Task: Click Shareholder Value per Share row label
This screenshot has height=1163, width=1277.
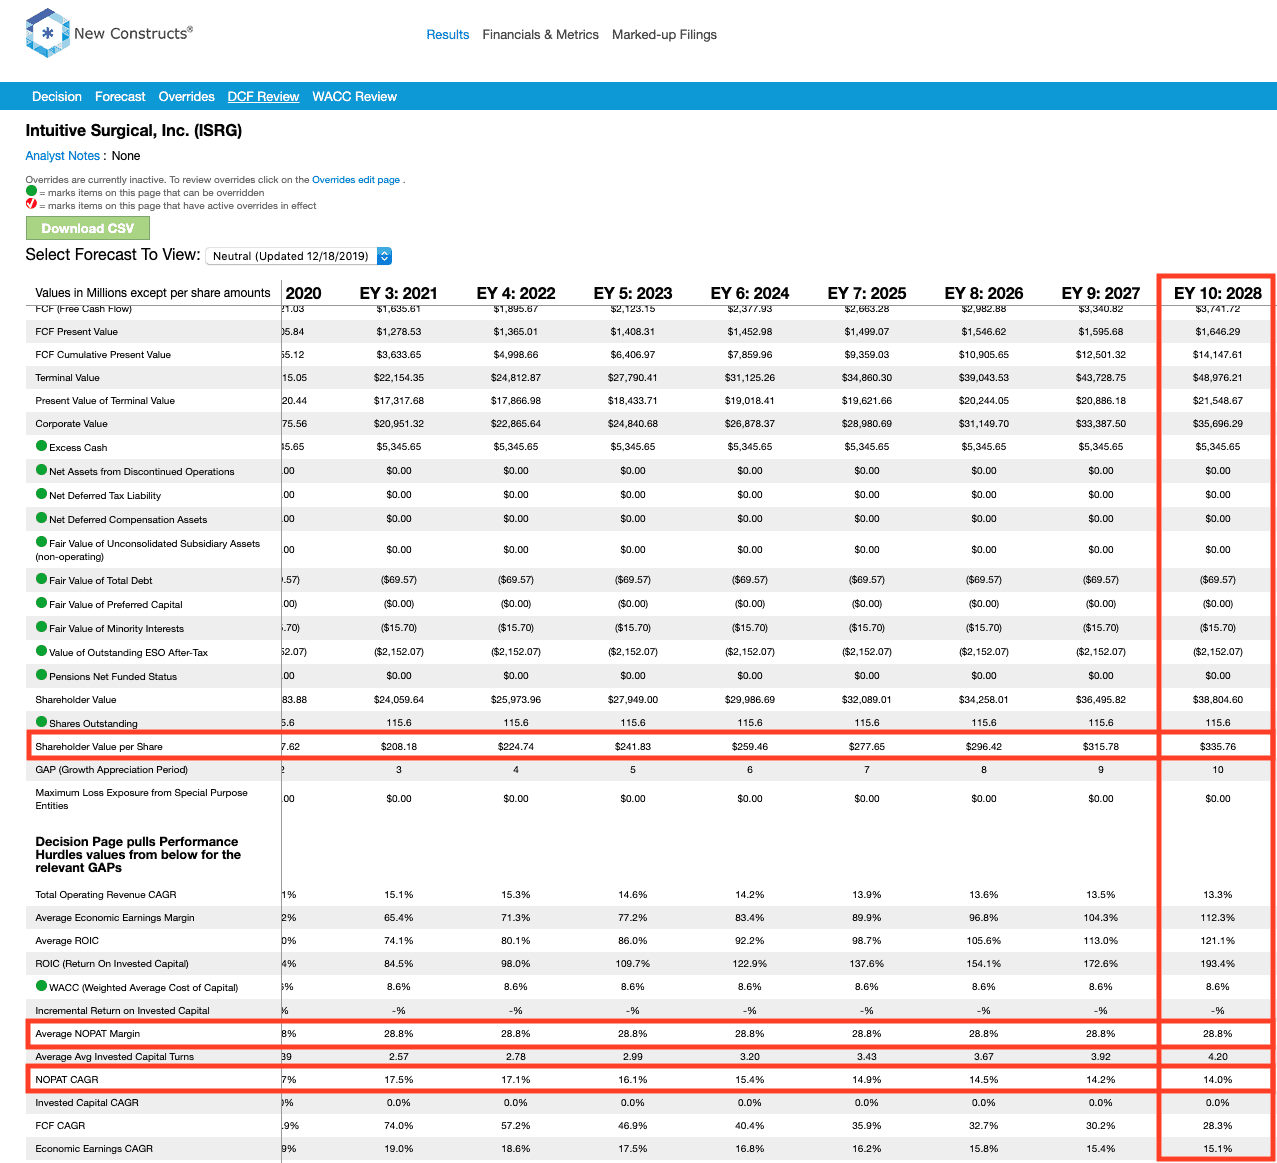Action: (99, 747)
